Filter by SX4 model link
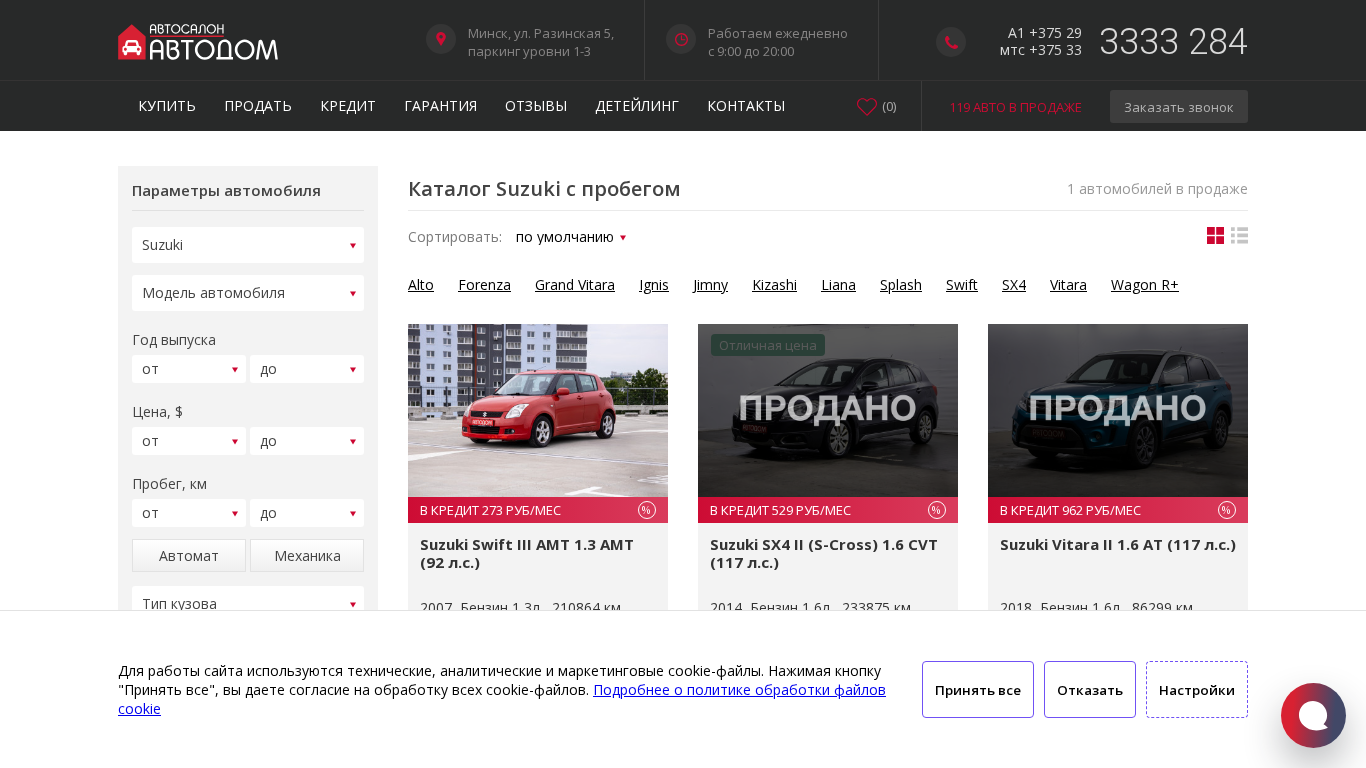1366x768 pixels. pos(1014,285)
